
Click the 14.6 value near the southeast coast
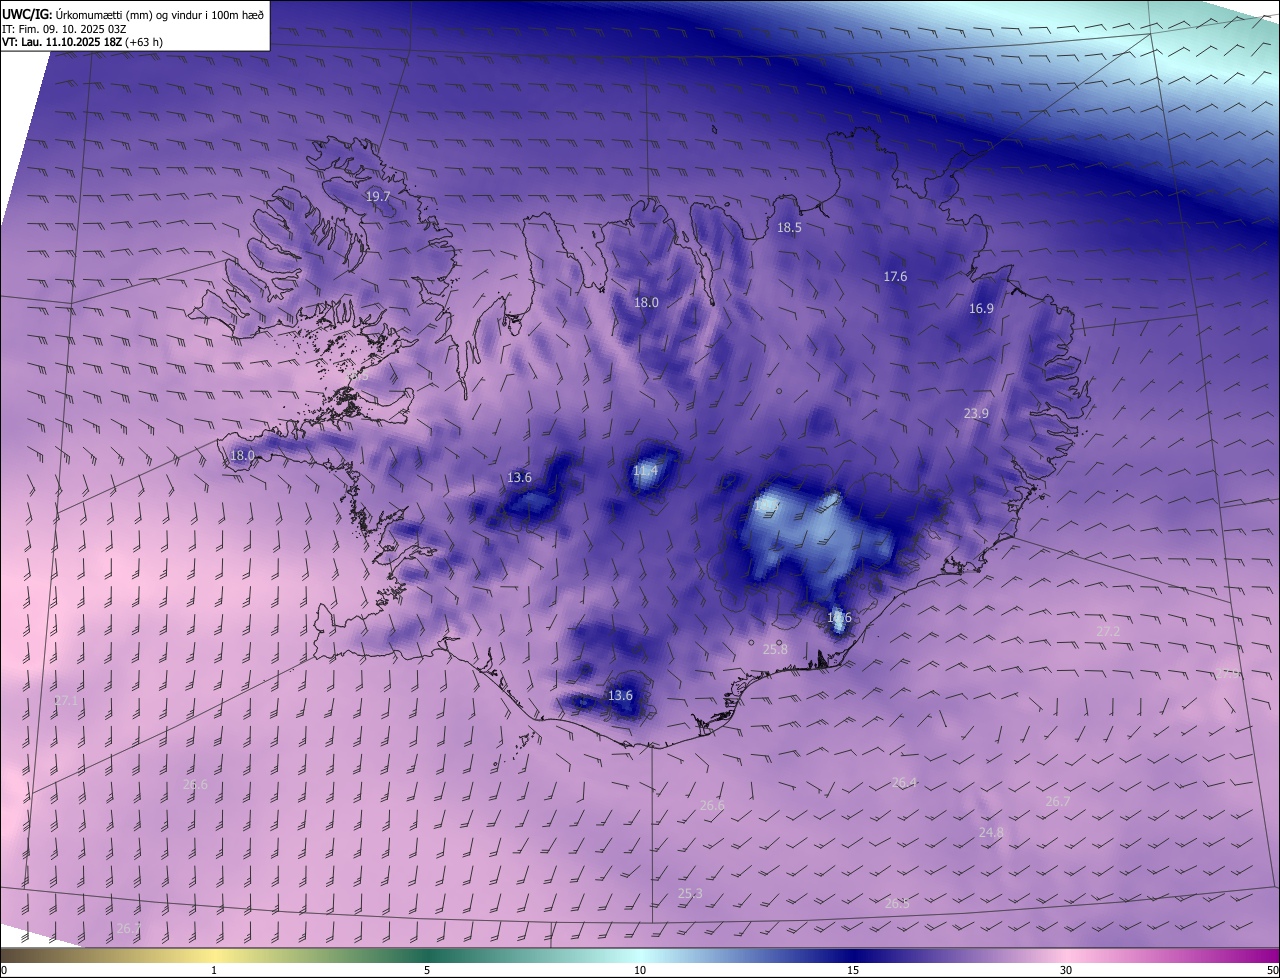(839, 618)
